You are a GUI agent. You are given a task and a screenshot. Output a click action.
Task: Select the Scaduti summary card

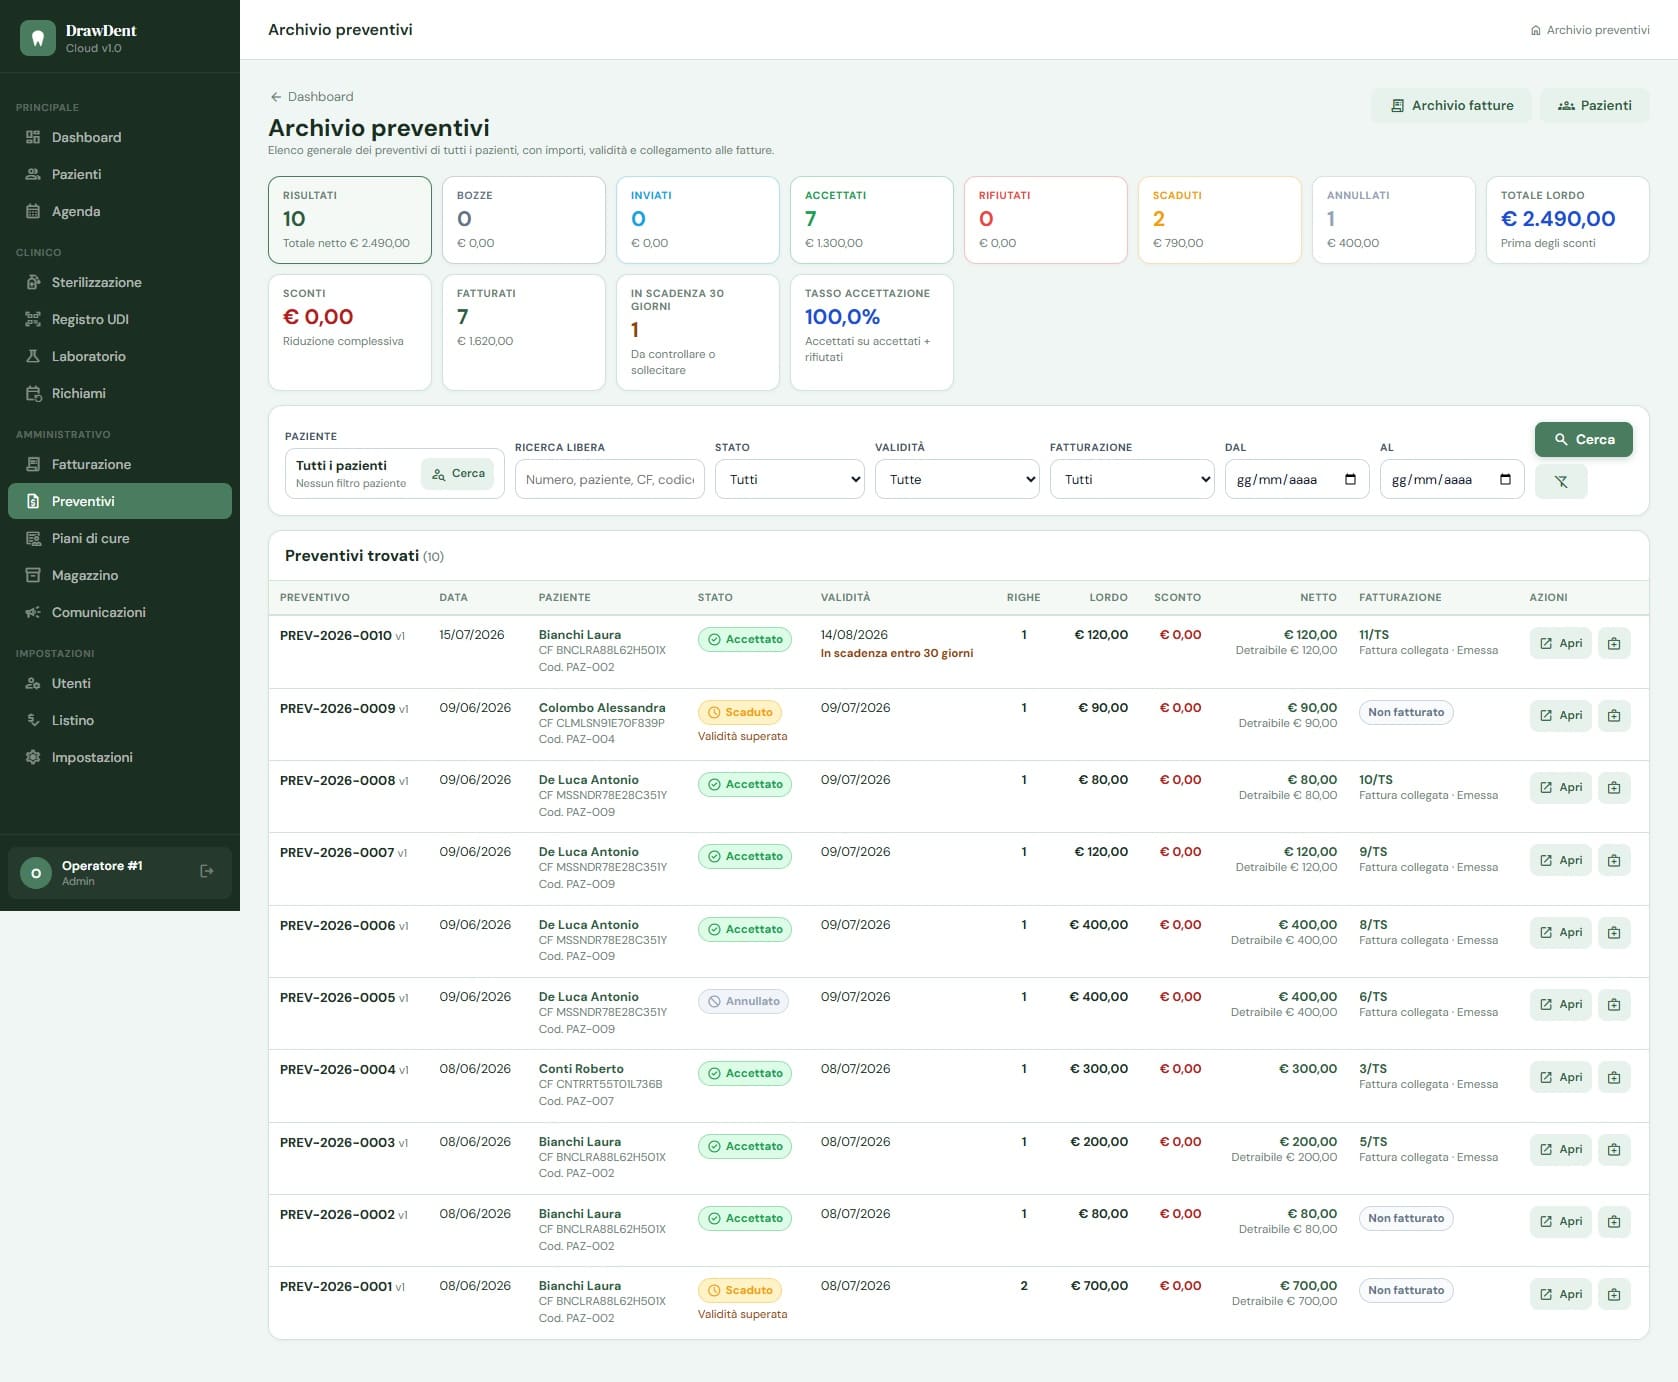tap(1220, 220)
